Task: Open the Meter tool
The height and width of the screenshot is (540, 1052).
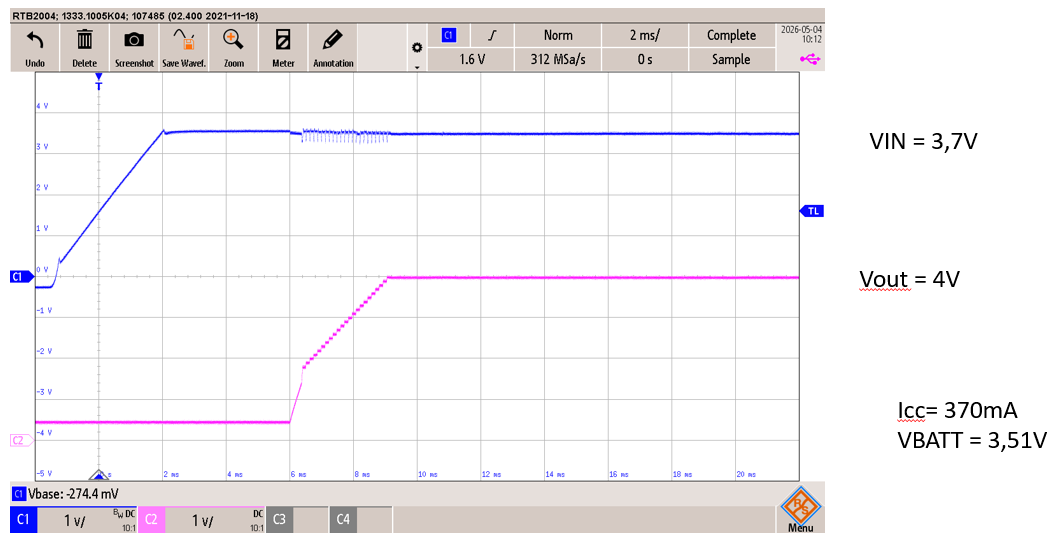Action: [283, 47]
